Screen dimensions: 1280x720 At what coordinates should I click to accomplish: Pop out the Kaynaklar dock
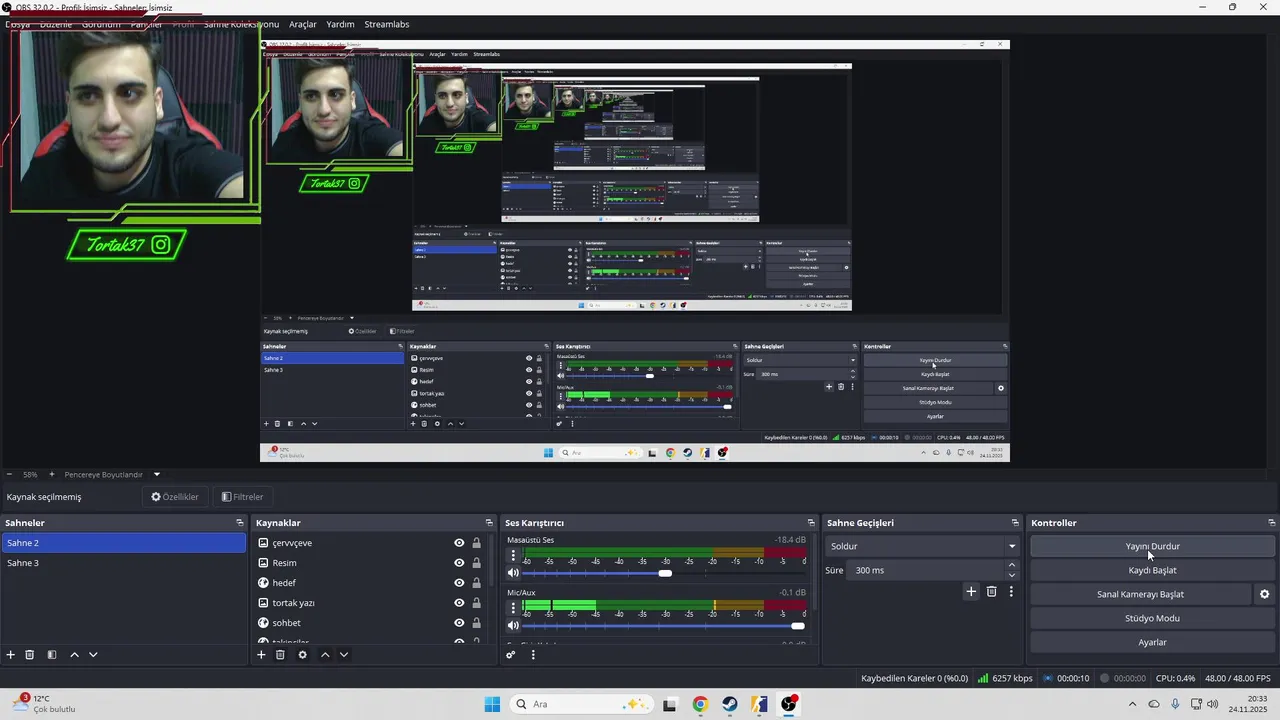click(489, 523)
